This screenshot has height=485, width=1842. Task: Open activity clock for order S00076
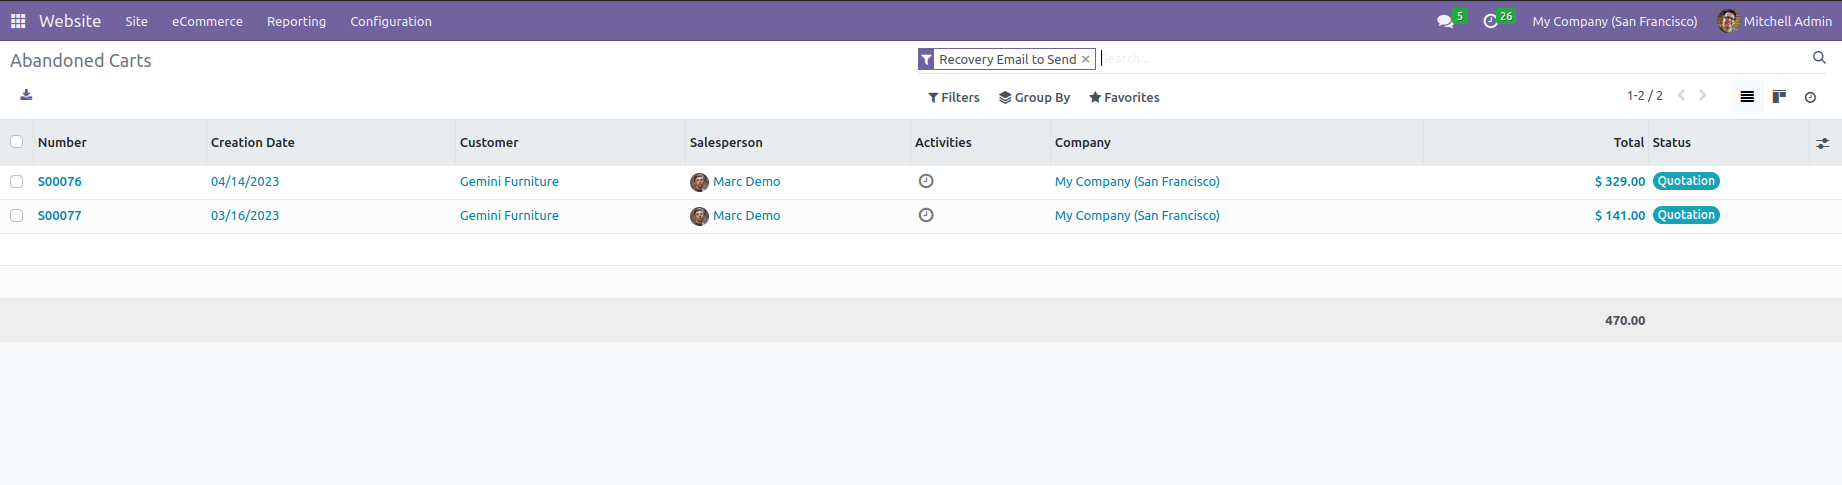click(926, 181)
